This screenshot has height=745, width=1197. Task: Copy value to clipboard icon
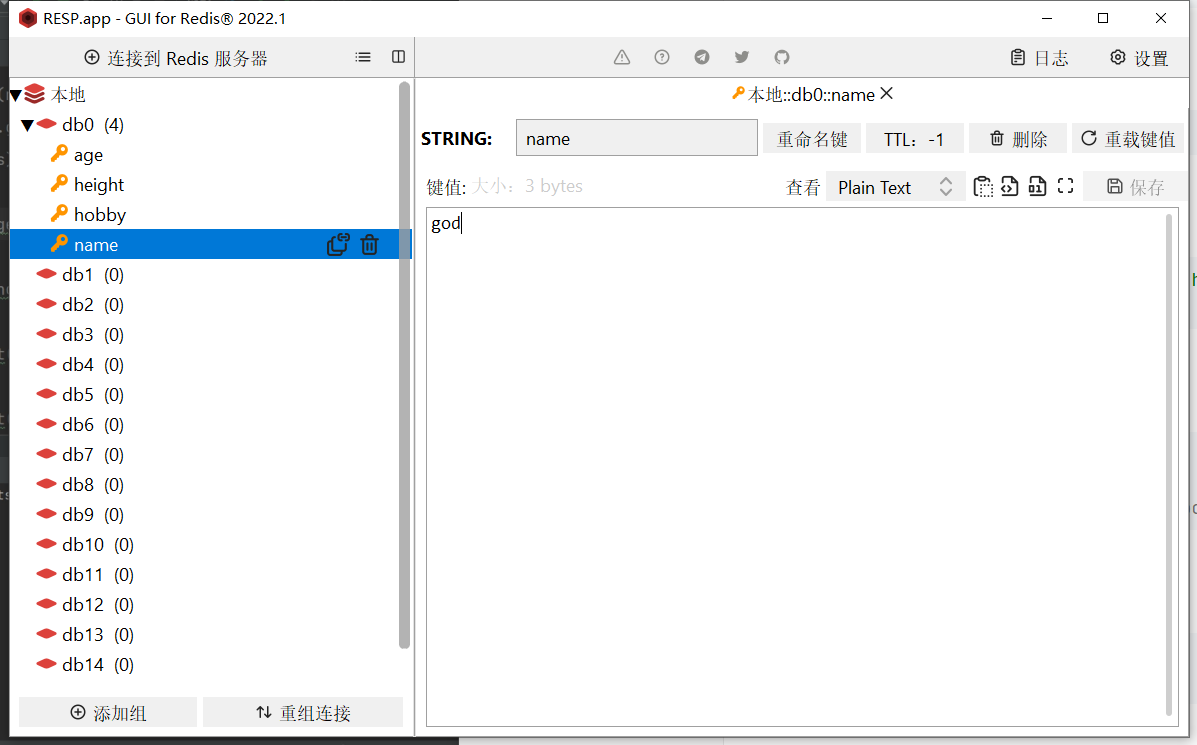[x=983, y=186]
